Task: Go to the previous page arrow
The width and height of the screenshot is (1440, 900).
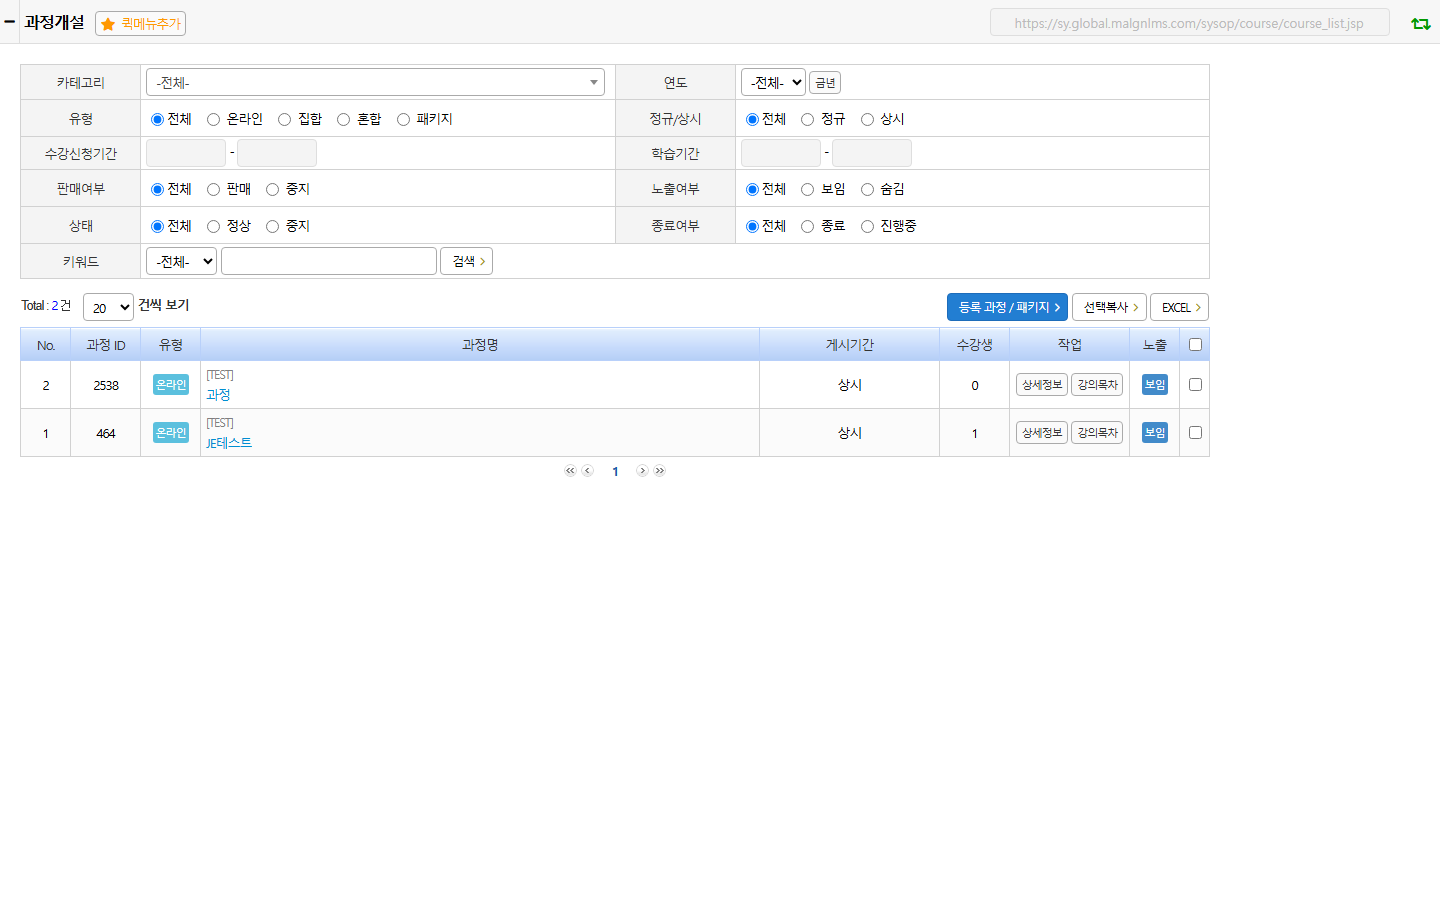Action: [588, 471]
